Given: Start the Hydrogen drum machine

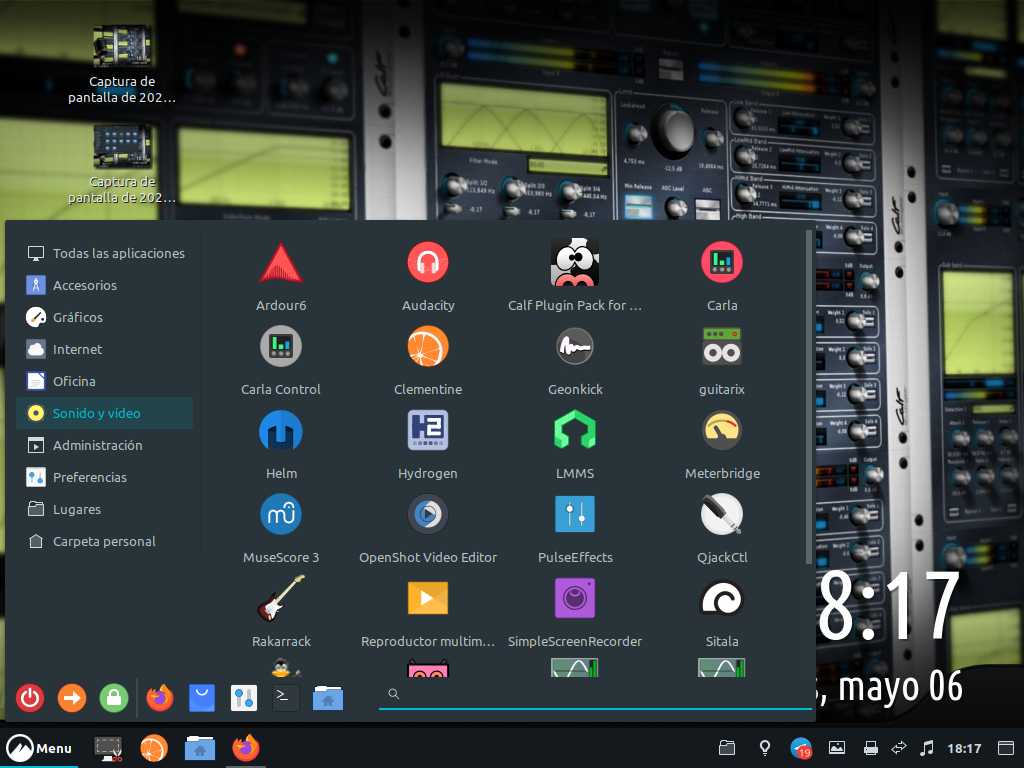Looking at the screenshot, I should pos(428,432).
